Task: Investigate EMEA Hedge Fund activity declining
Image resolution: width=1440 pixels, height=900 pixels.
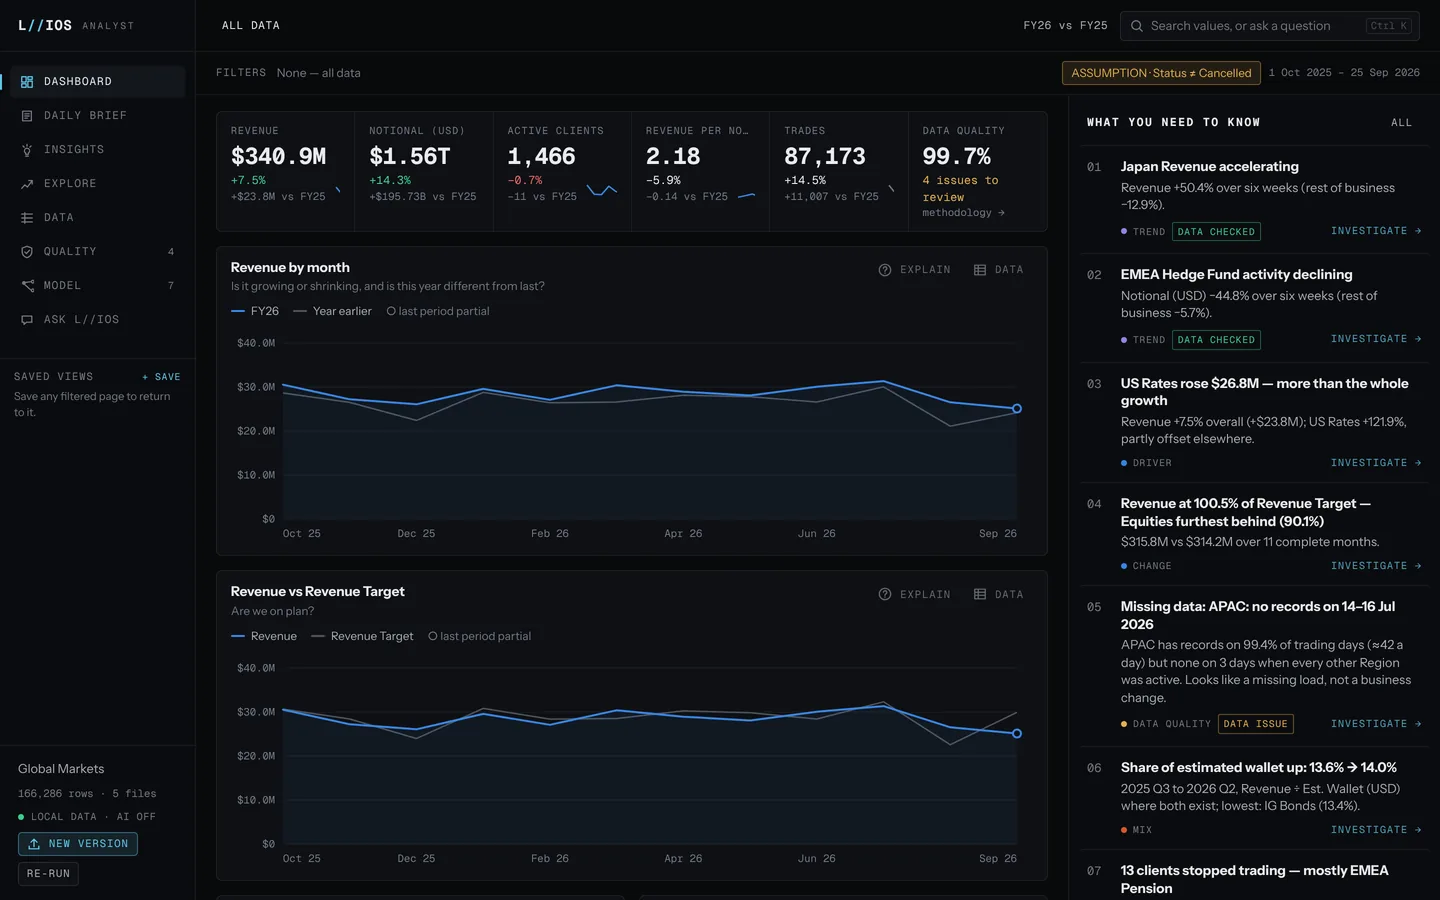Action: coord(1376,339)
